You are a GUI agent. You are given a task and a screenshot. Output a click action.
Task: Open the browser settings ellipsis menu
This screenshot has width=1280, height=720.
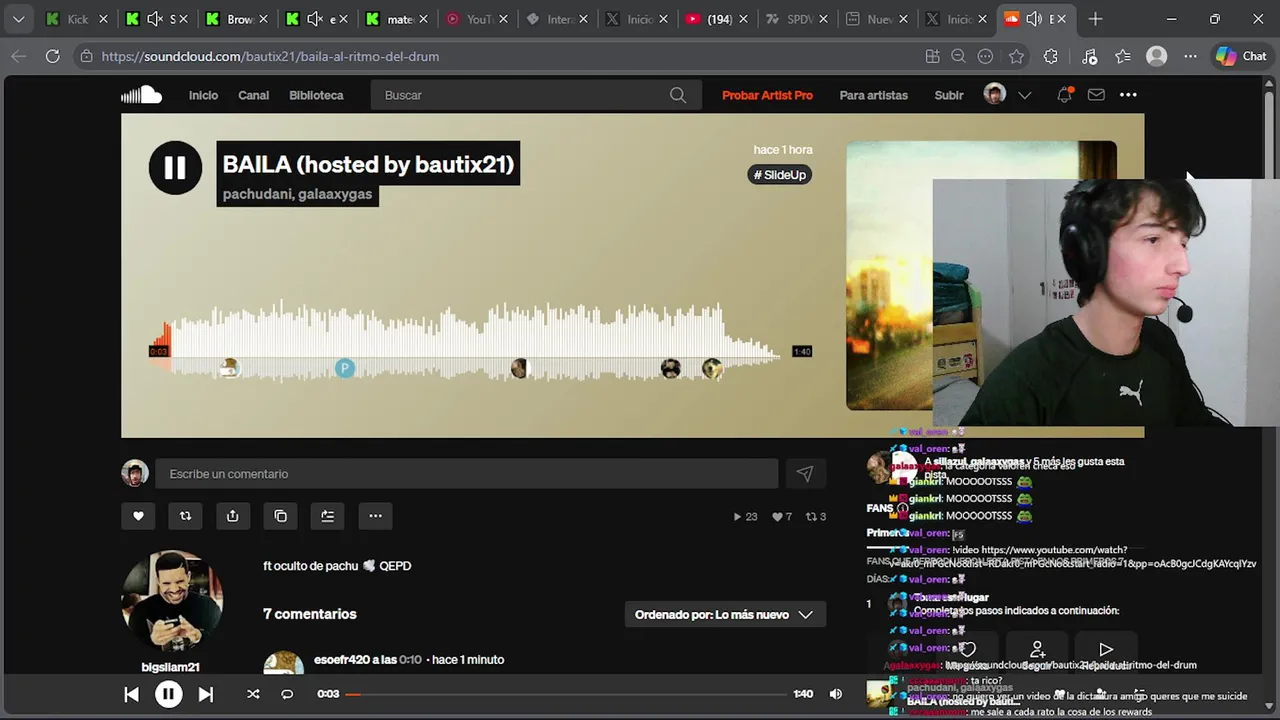[1190, 57]
